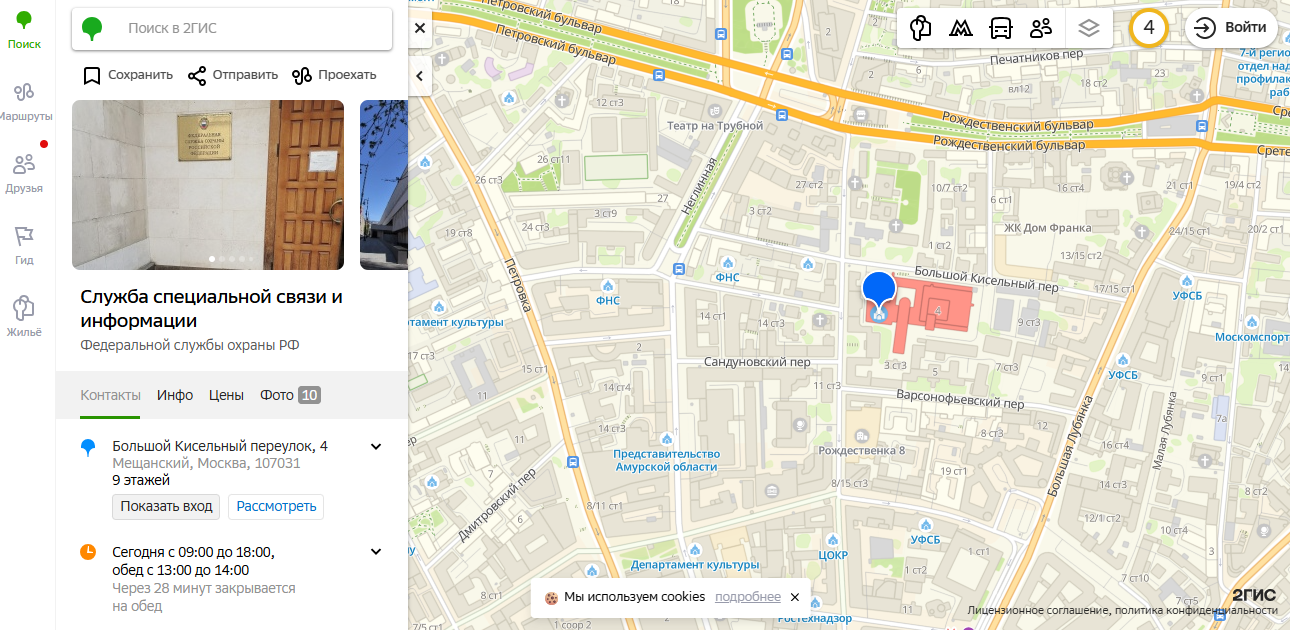Viewport: 1290px width, 630px height.
Task: Collapse the side panel with arrow
Action: point(420,75)
